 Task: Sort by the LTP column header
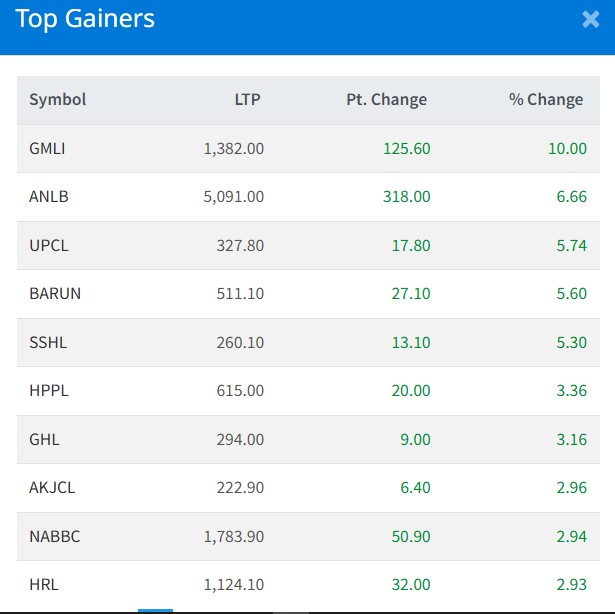(x=249, y=99)
